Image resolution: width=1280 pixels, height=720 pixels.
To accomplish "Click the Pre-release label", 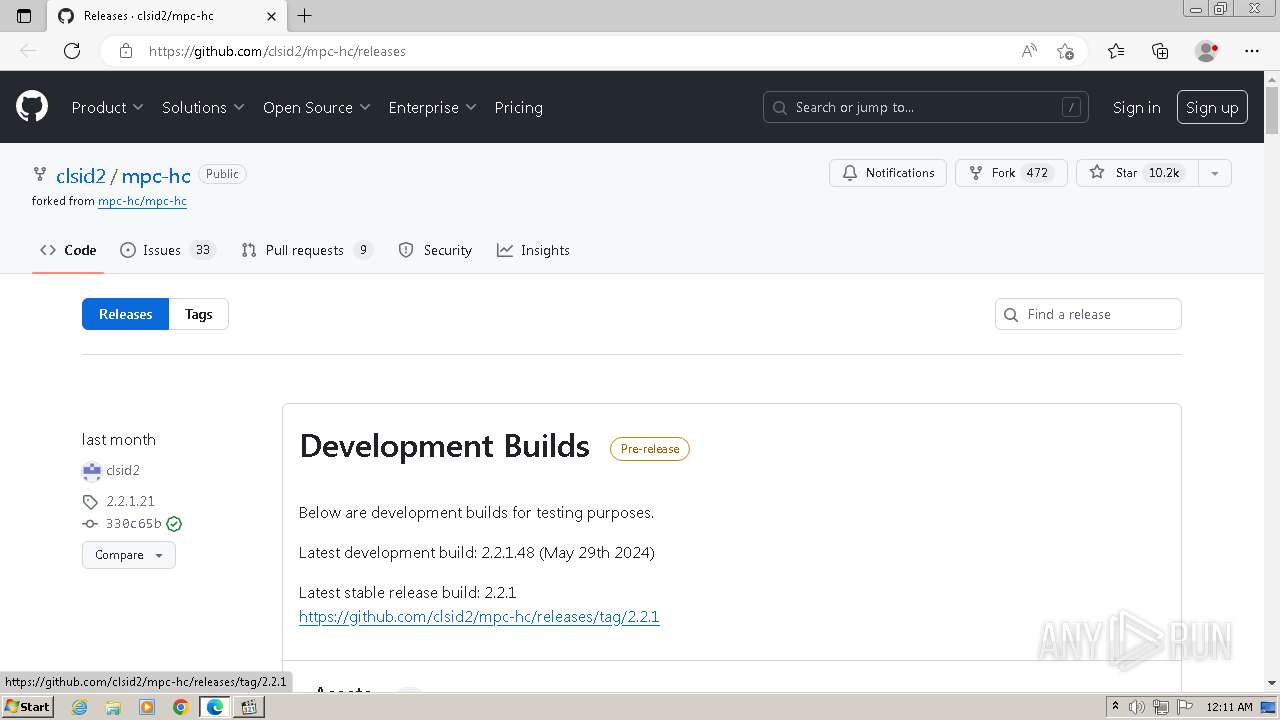I will point(650,449).
